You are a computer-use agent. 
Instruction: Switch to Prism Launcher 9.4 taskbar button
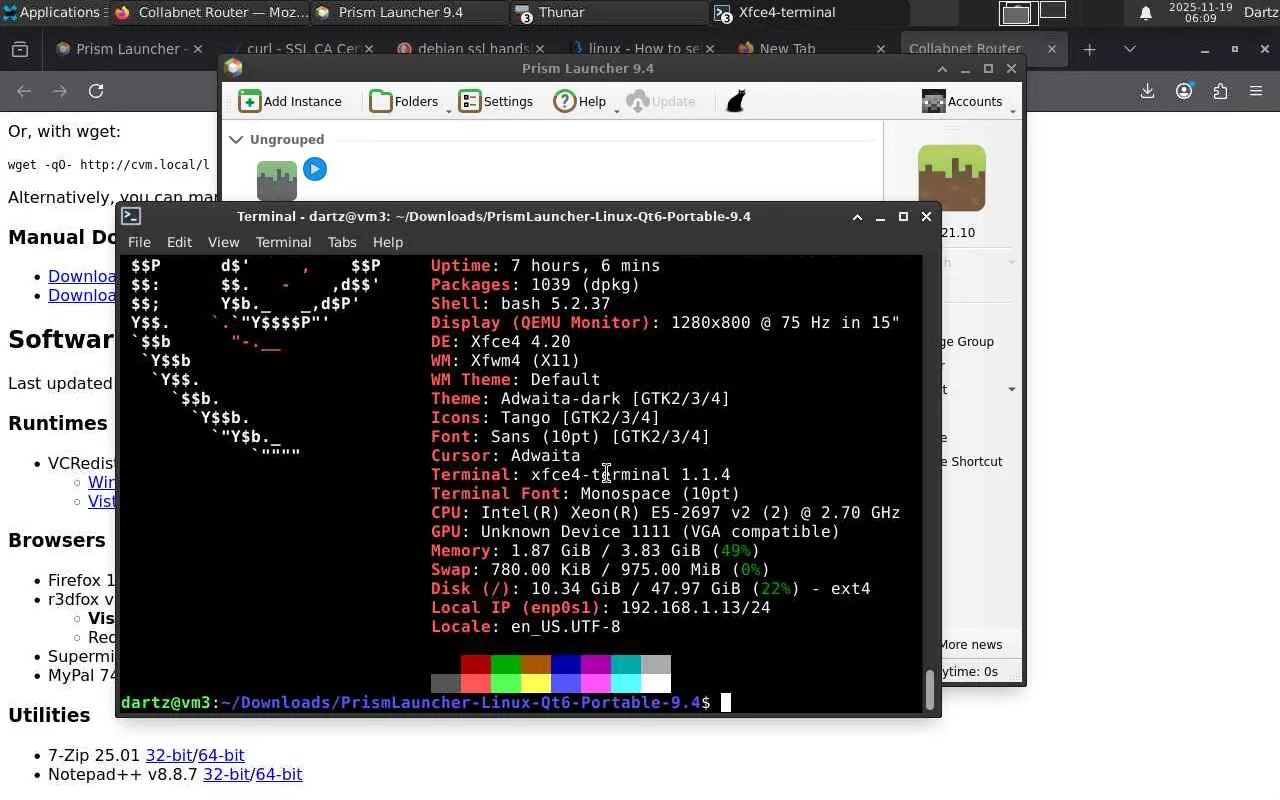pyautogui.click(x=408, y=12)
